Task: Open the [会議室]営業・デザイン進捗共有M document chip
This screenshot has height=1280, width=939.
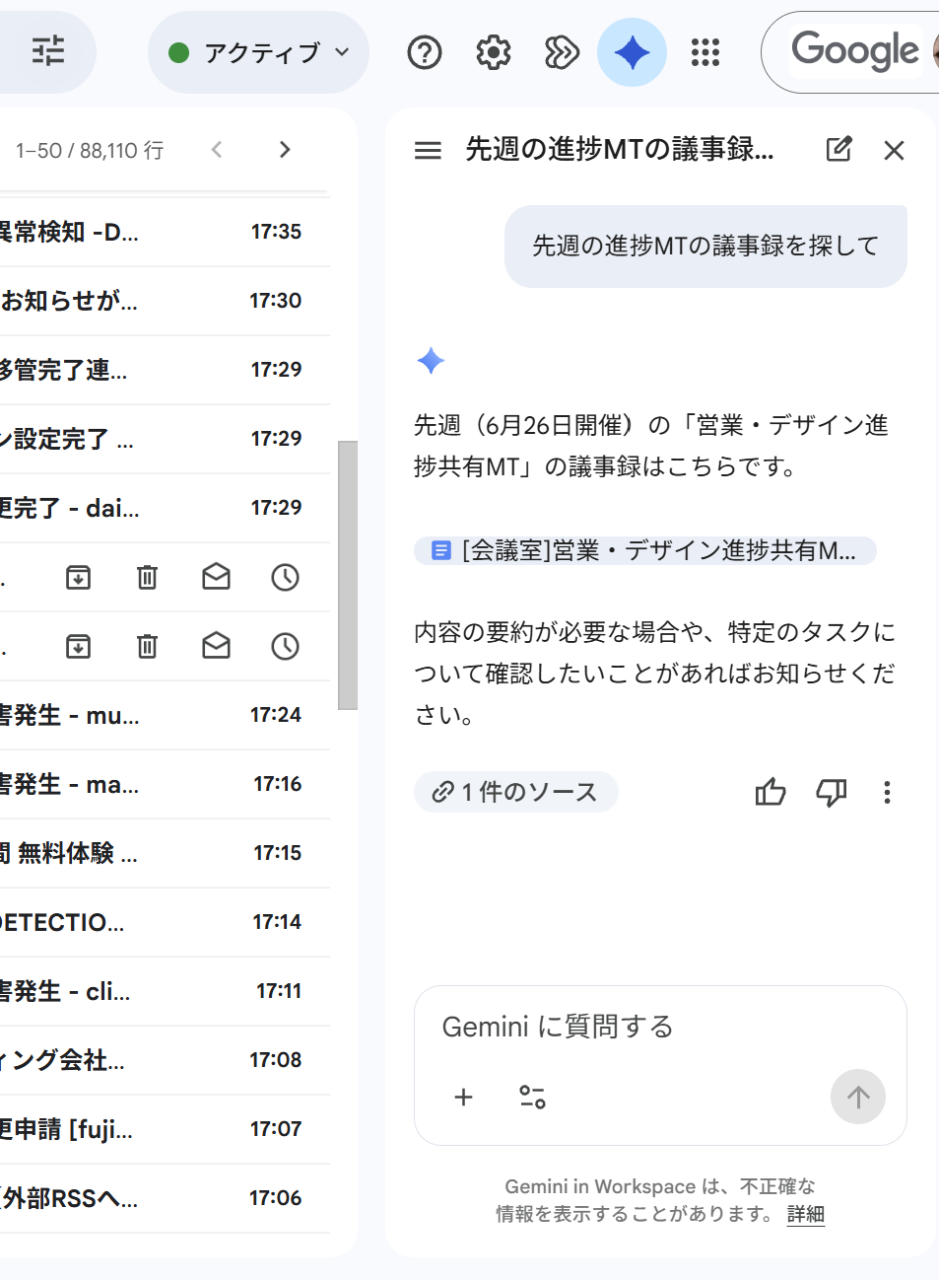Action: pos(645,551)
